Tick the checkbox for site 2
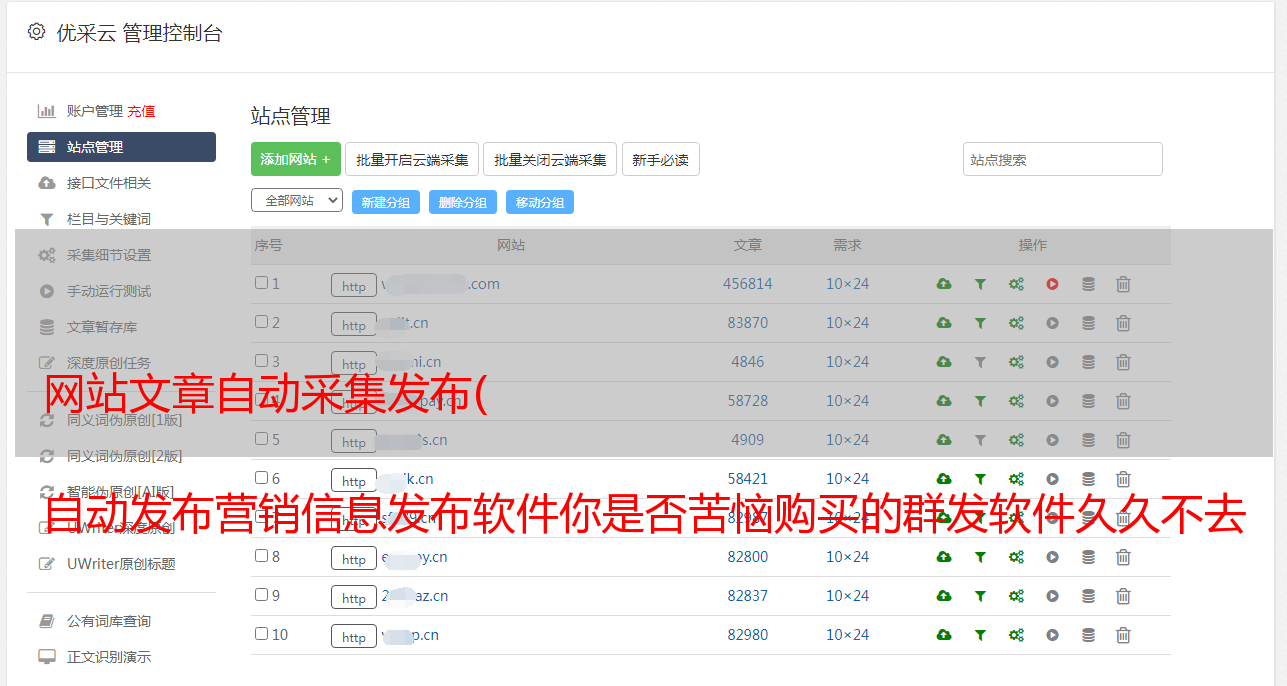Viewport: 1287px width, 686px height. pyautogui.click(x=261, y=322)
